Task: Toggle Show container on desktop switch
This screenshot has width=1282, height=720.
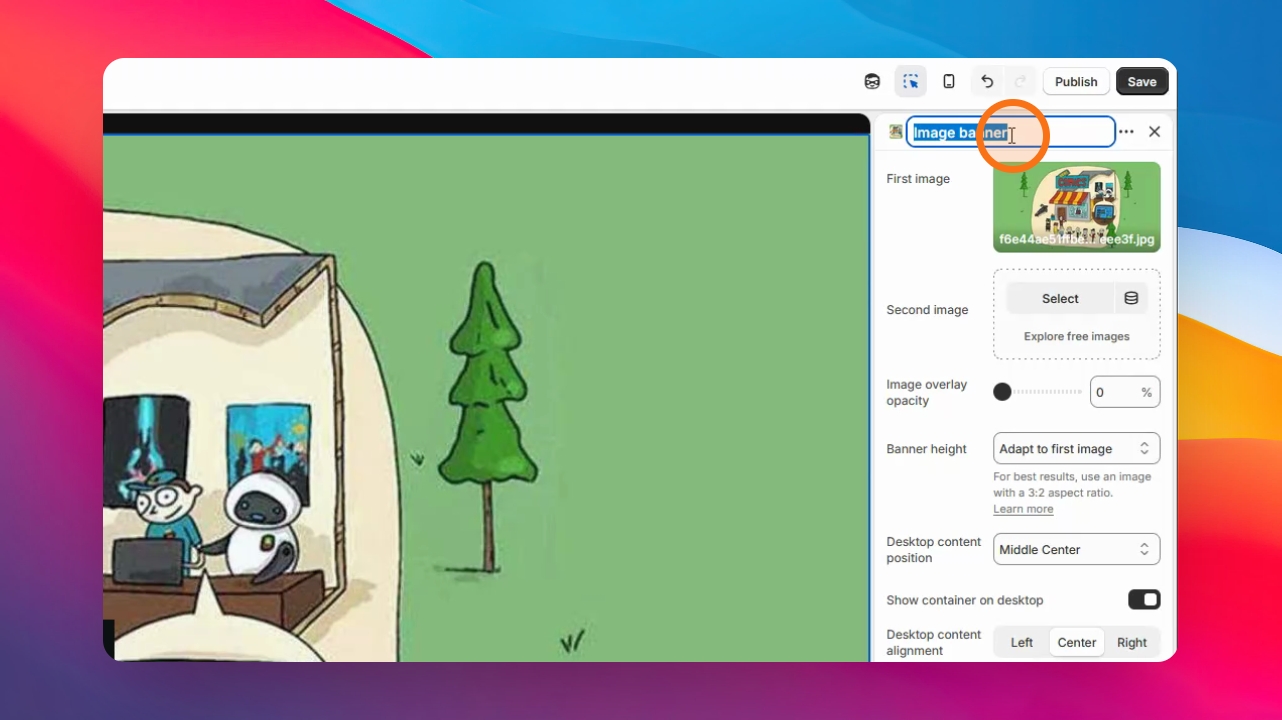Action: pyautogui.click(x=1144, y=600)
